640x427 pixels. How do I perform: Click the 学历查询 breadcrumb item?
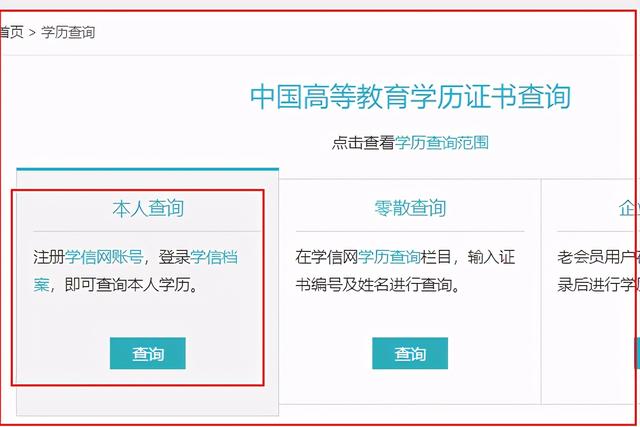coord(68,32)
